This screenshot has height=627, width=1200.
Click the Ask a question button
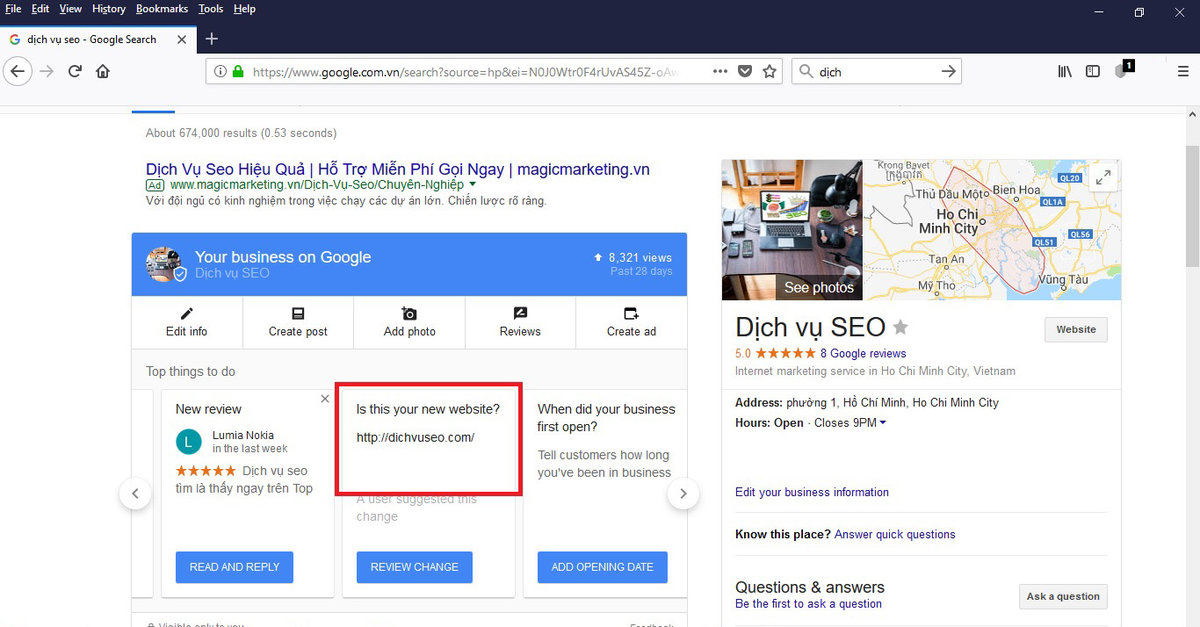click(1063, 596)
